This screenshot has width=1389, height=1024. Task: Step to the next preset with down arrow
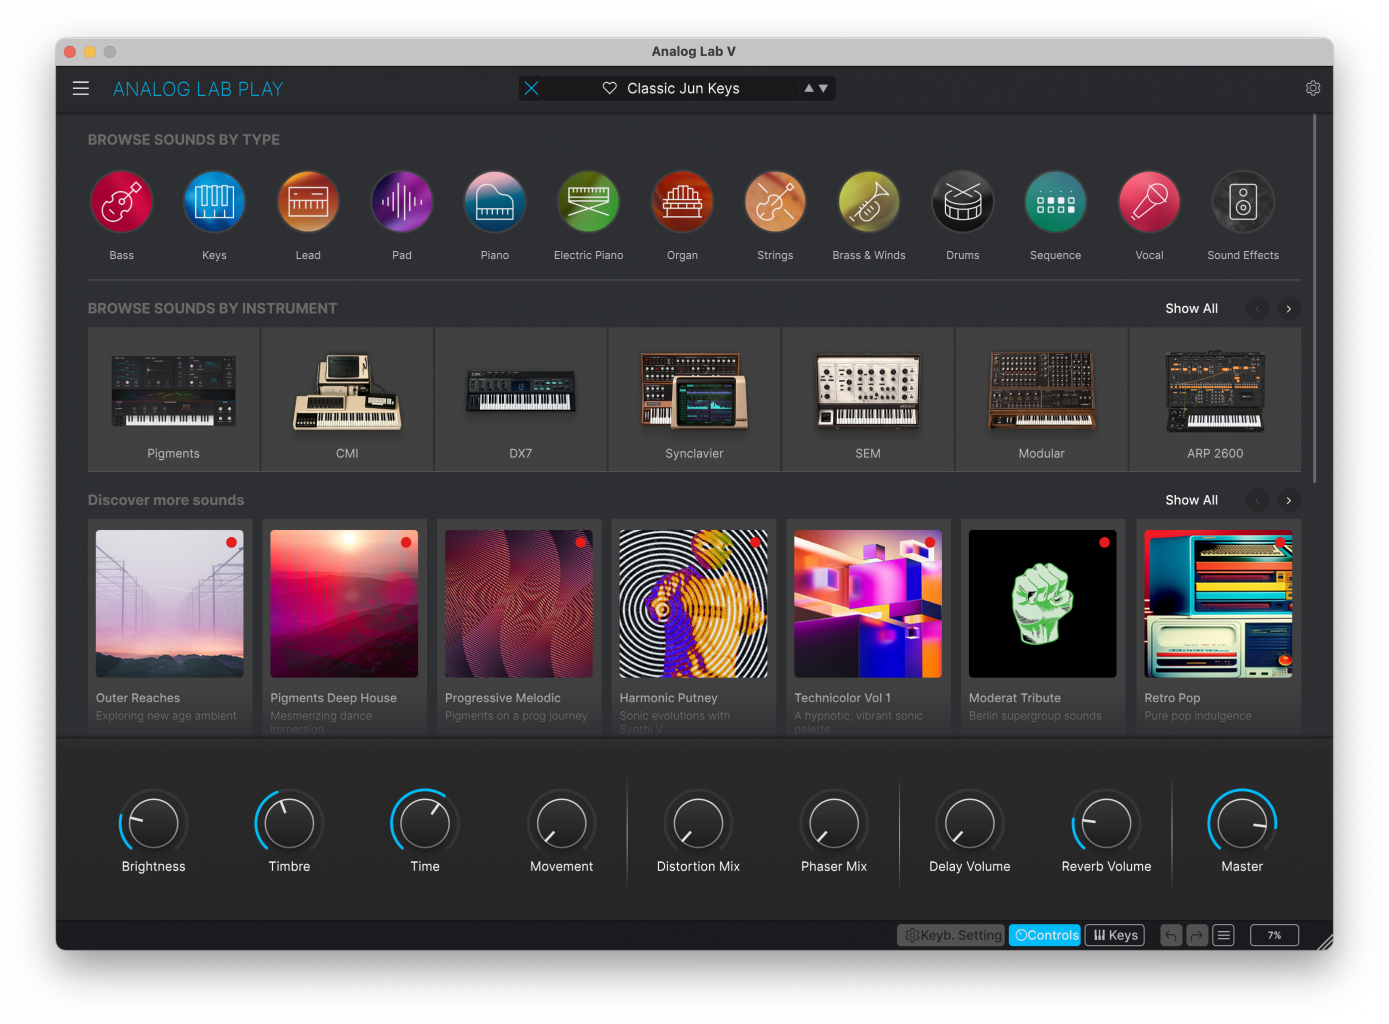click(x=824, y=88)
